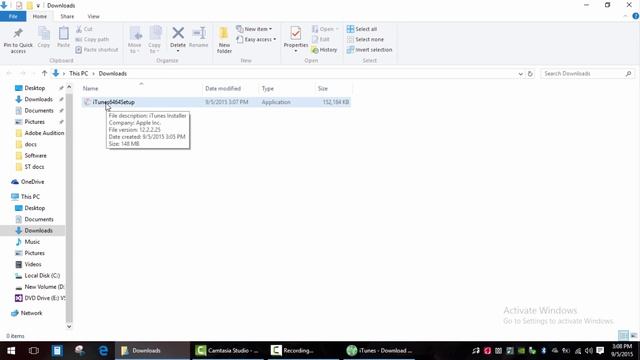Open the docs folder
Image resolution: width=640 pixels, height=360 pixels.
coord(30,144)
